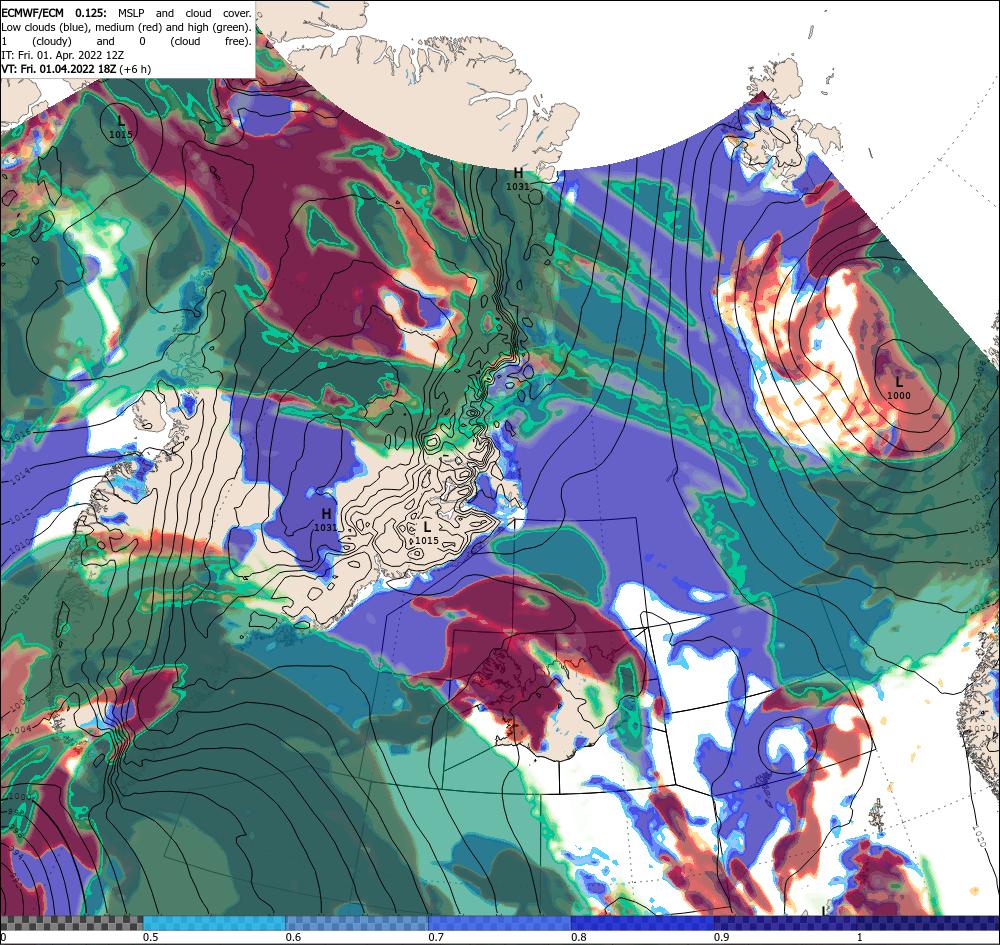Click the 1006 isobar label on the western edge
This screenshot has height=945, width=1000.
coord(19,705)
